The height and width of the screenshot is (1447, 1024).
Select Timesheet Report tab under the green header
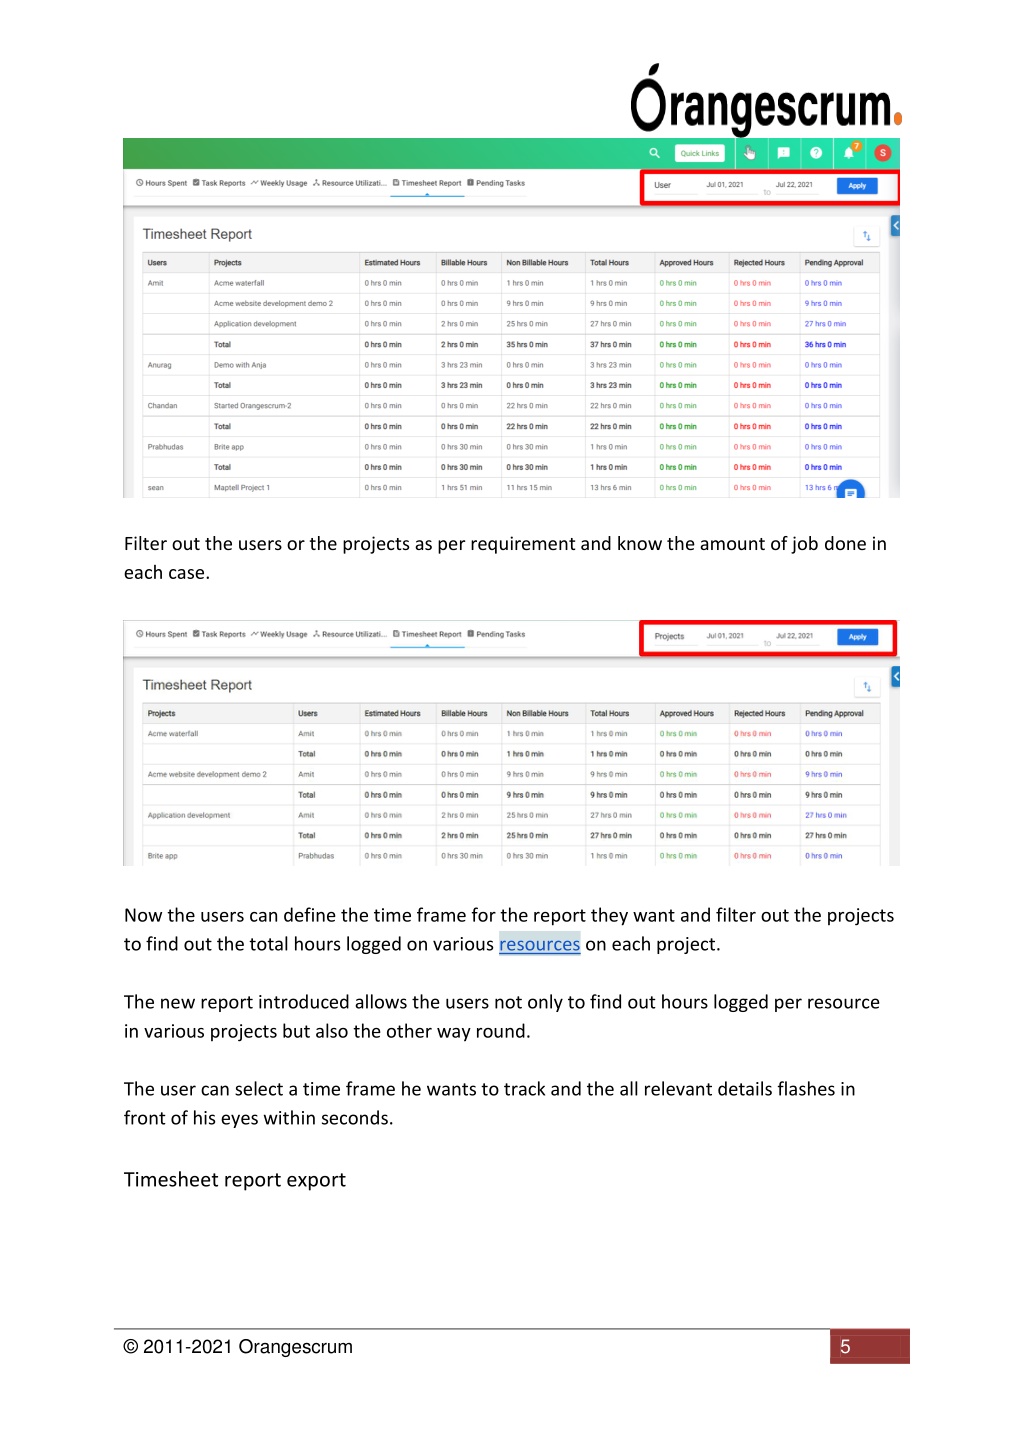[427, 183]
